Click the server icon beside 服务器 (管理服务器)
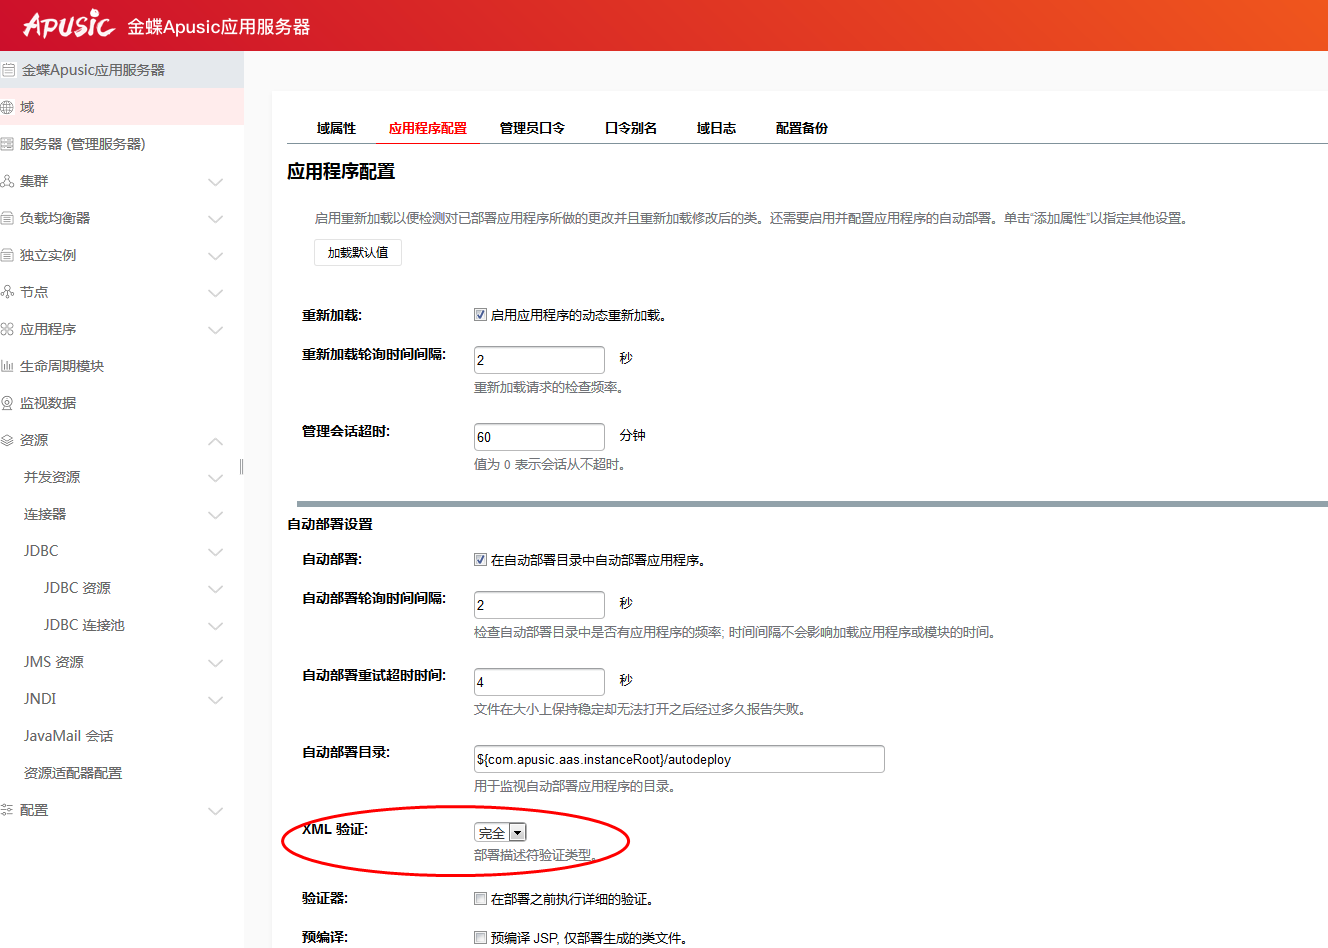Screen dimensions: 1328x948 7,144
